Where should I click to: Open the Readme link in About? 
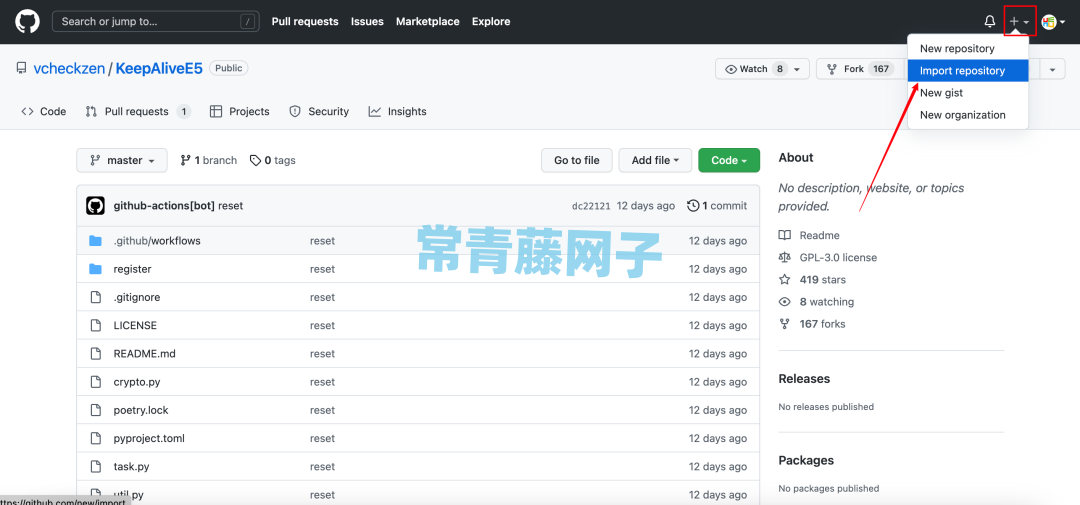point(809,236)
